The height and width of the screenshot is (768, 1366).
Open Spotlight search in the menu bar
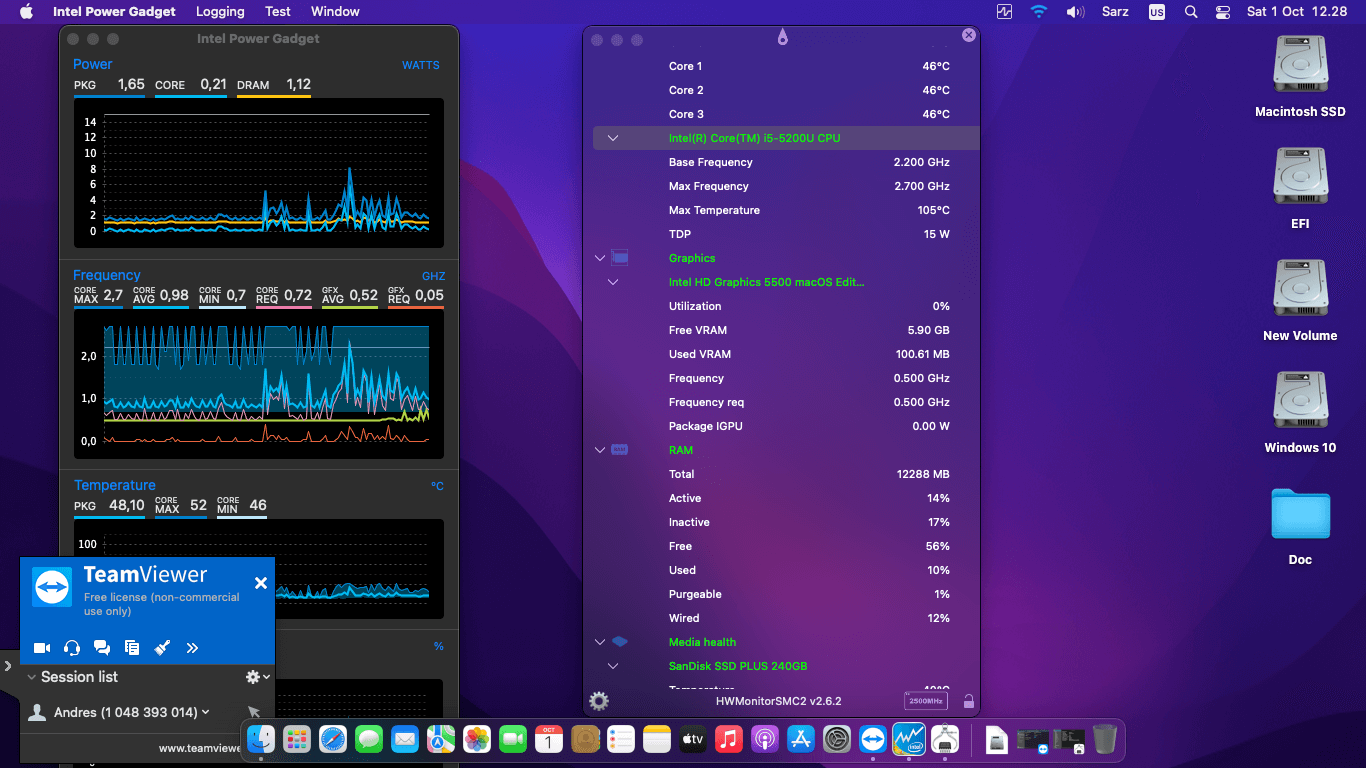click(1190, 12)
